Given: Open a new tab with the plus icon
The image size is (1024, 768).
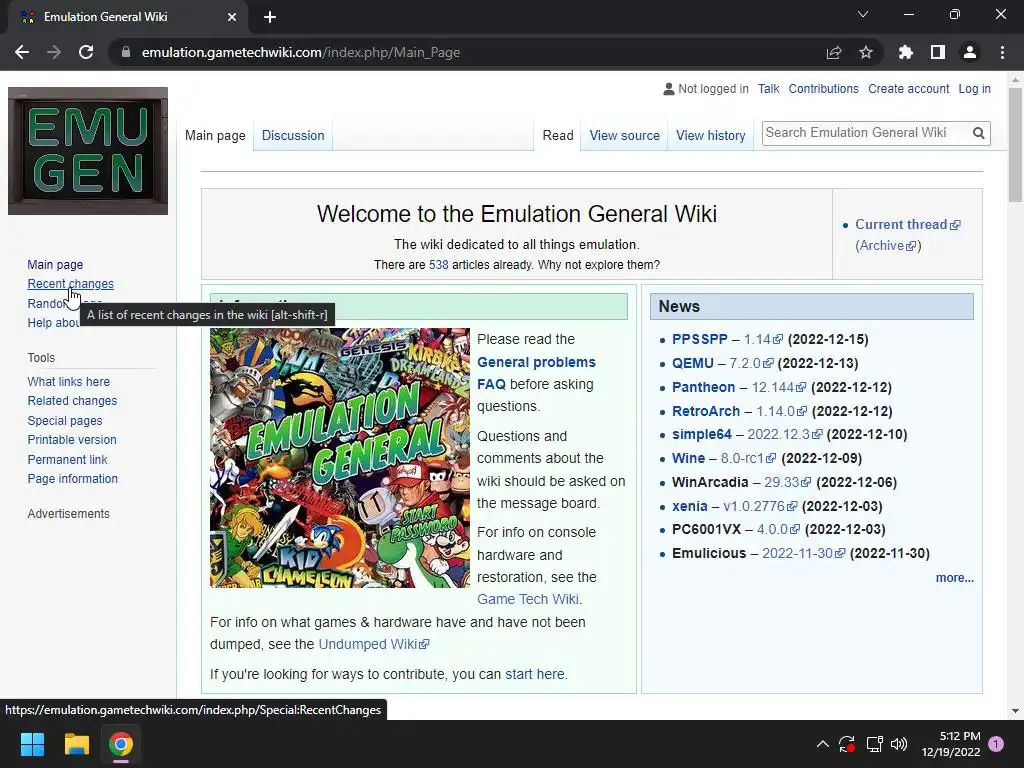Looking at the screenshot, I should click(270, 17).
